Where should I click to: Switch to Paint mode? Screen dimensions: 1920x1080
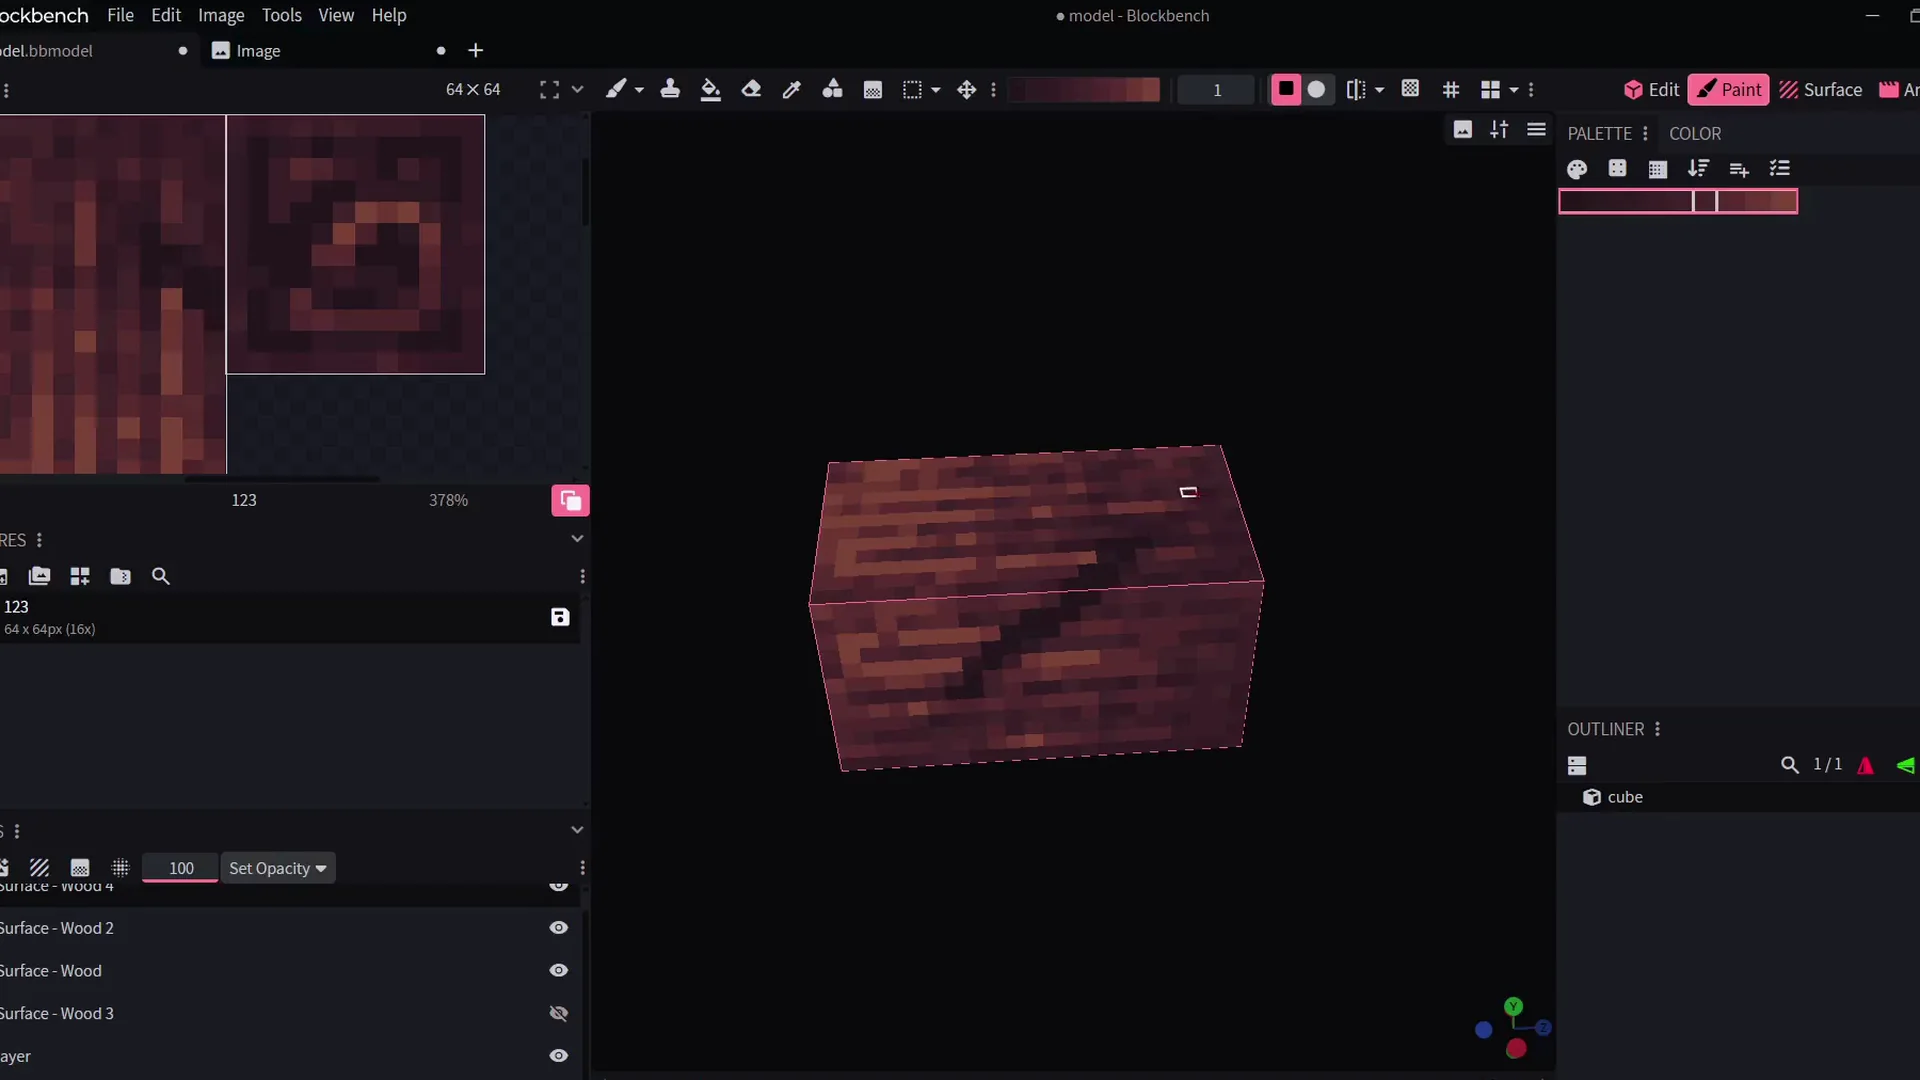[1729, 90]
